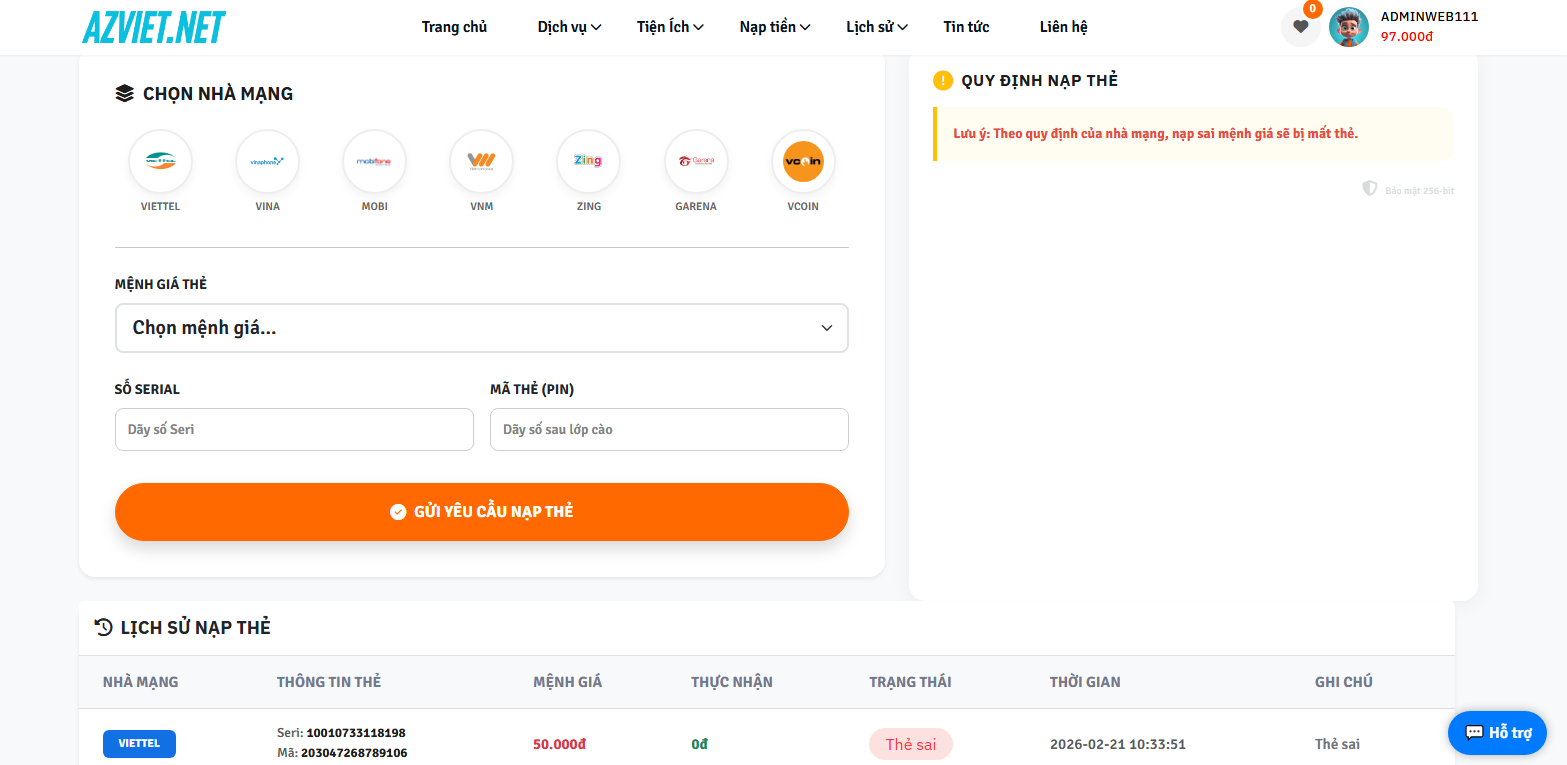Click the user avatar picture
1567x765 pixels.
[x=1350, y=27]
